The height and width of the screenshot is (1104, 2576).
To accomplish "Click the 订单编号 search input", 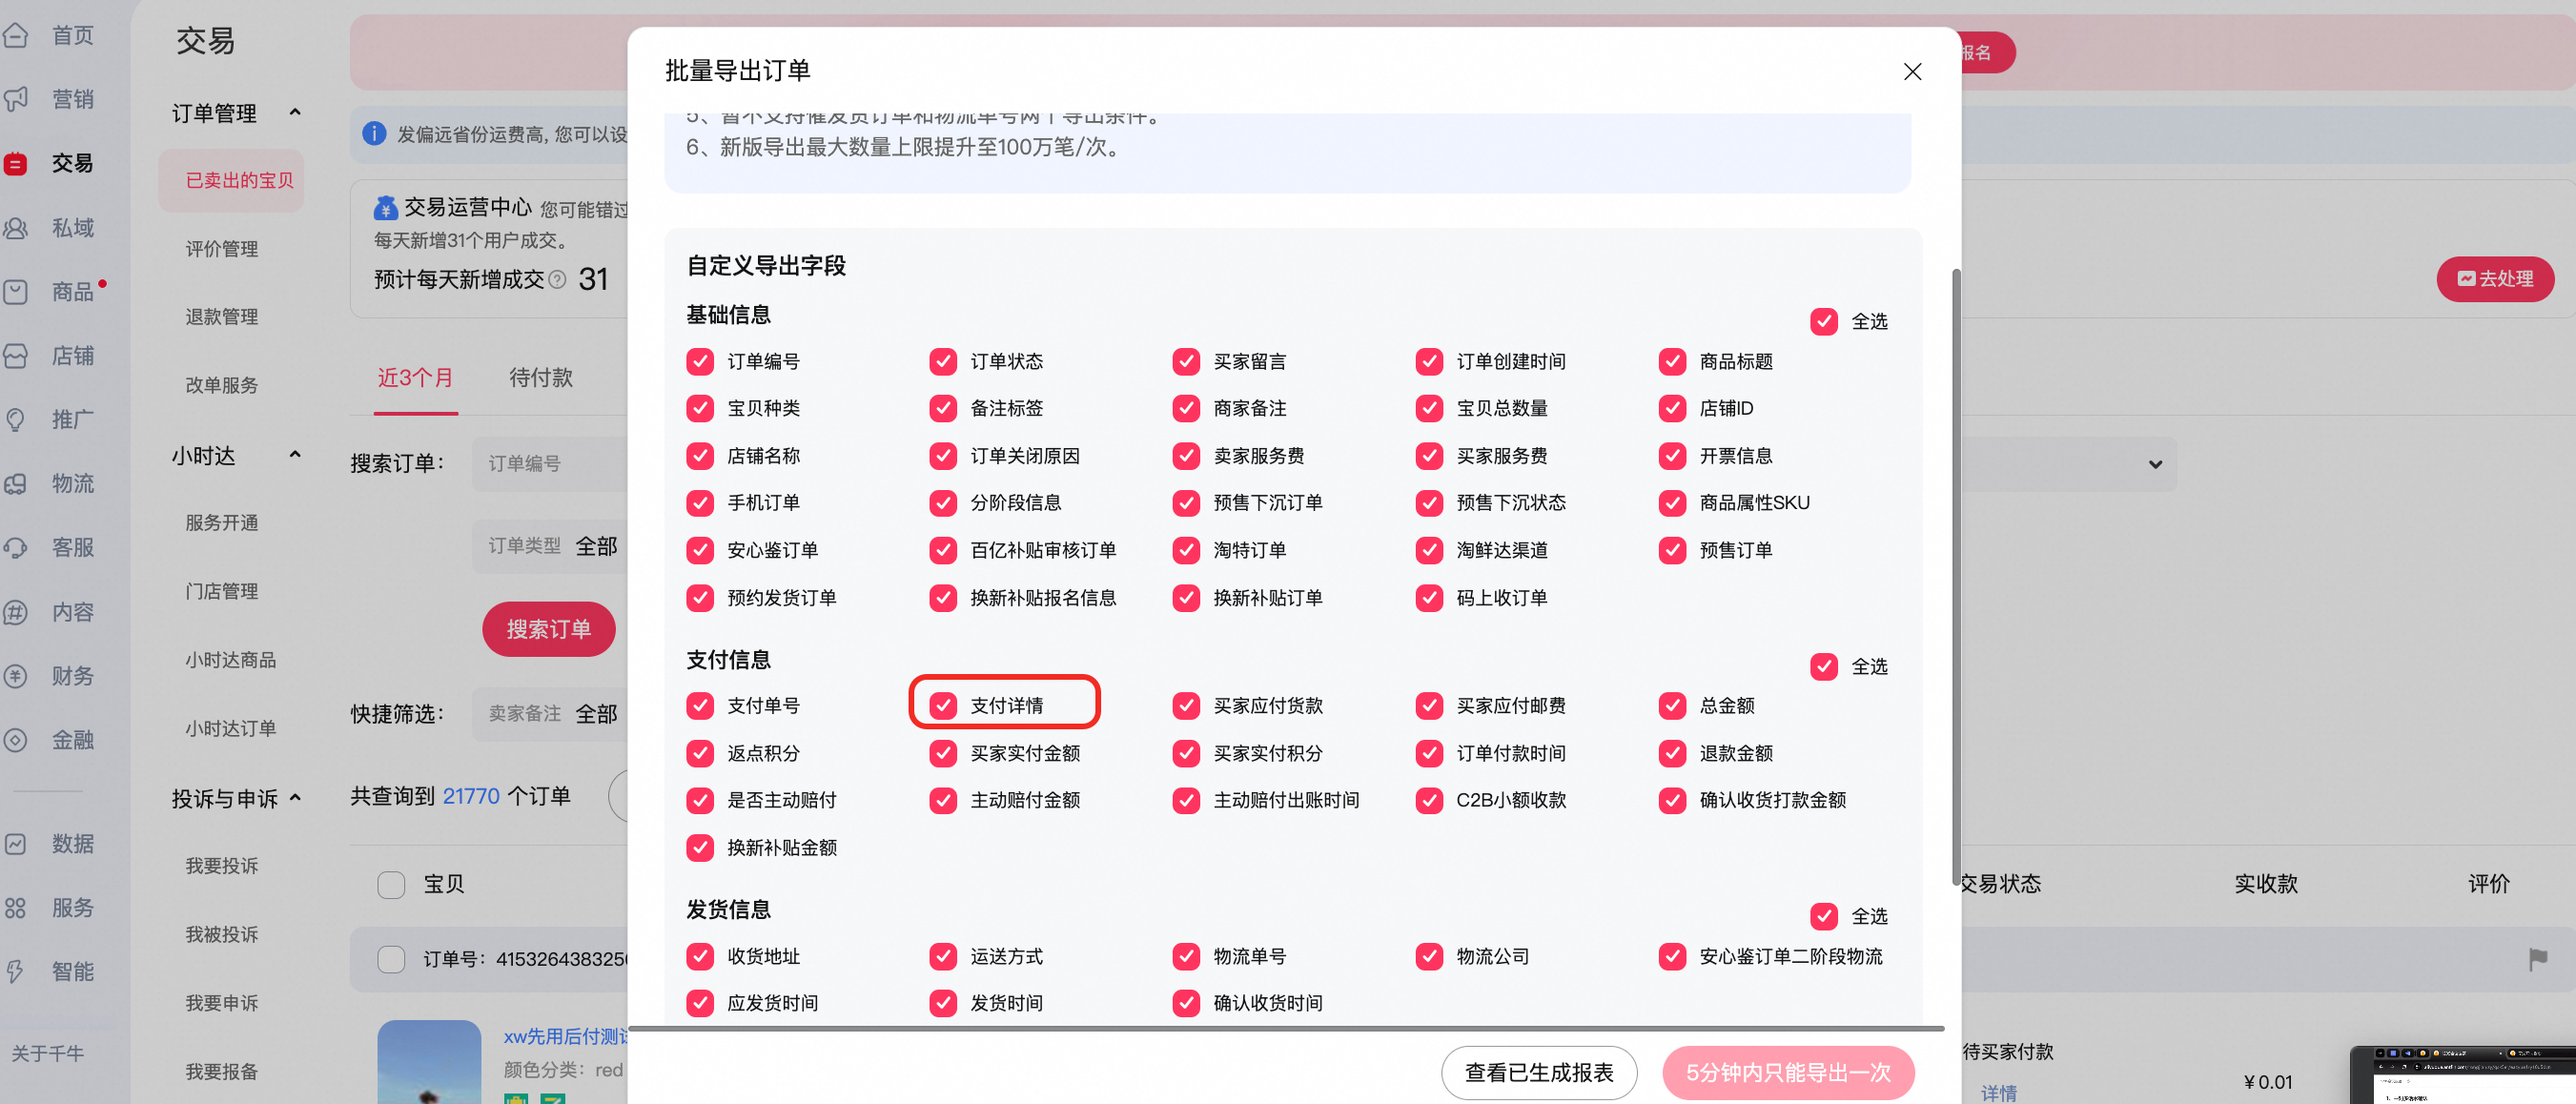I will pos(551,464).
